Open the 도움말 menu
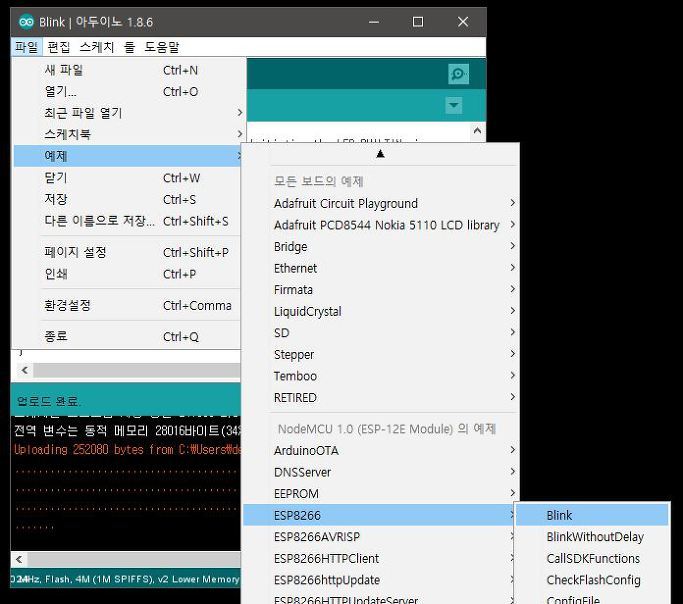This screenshot has width=683, height=604. (x=162, y=47)
